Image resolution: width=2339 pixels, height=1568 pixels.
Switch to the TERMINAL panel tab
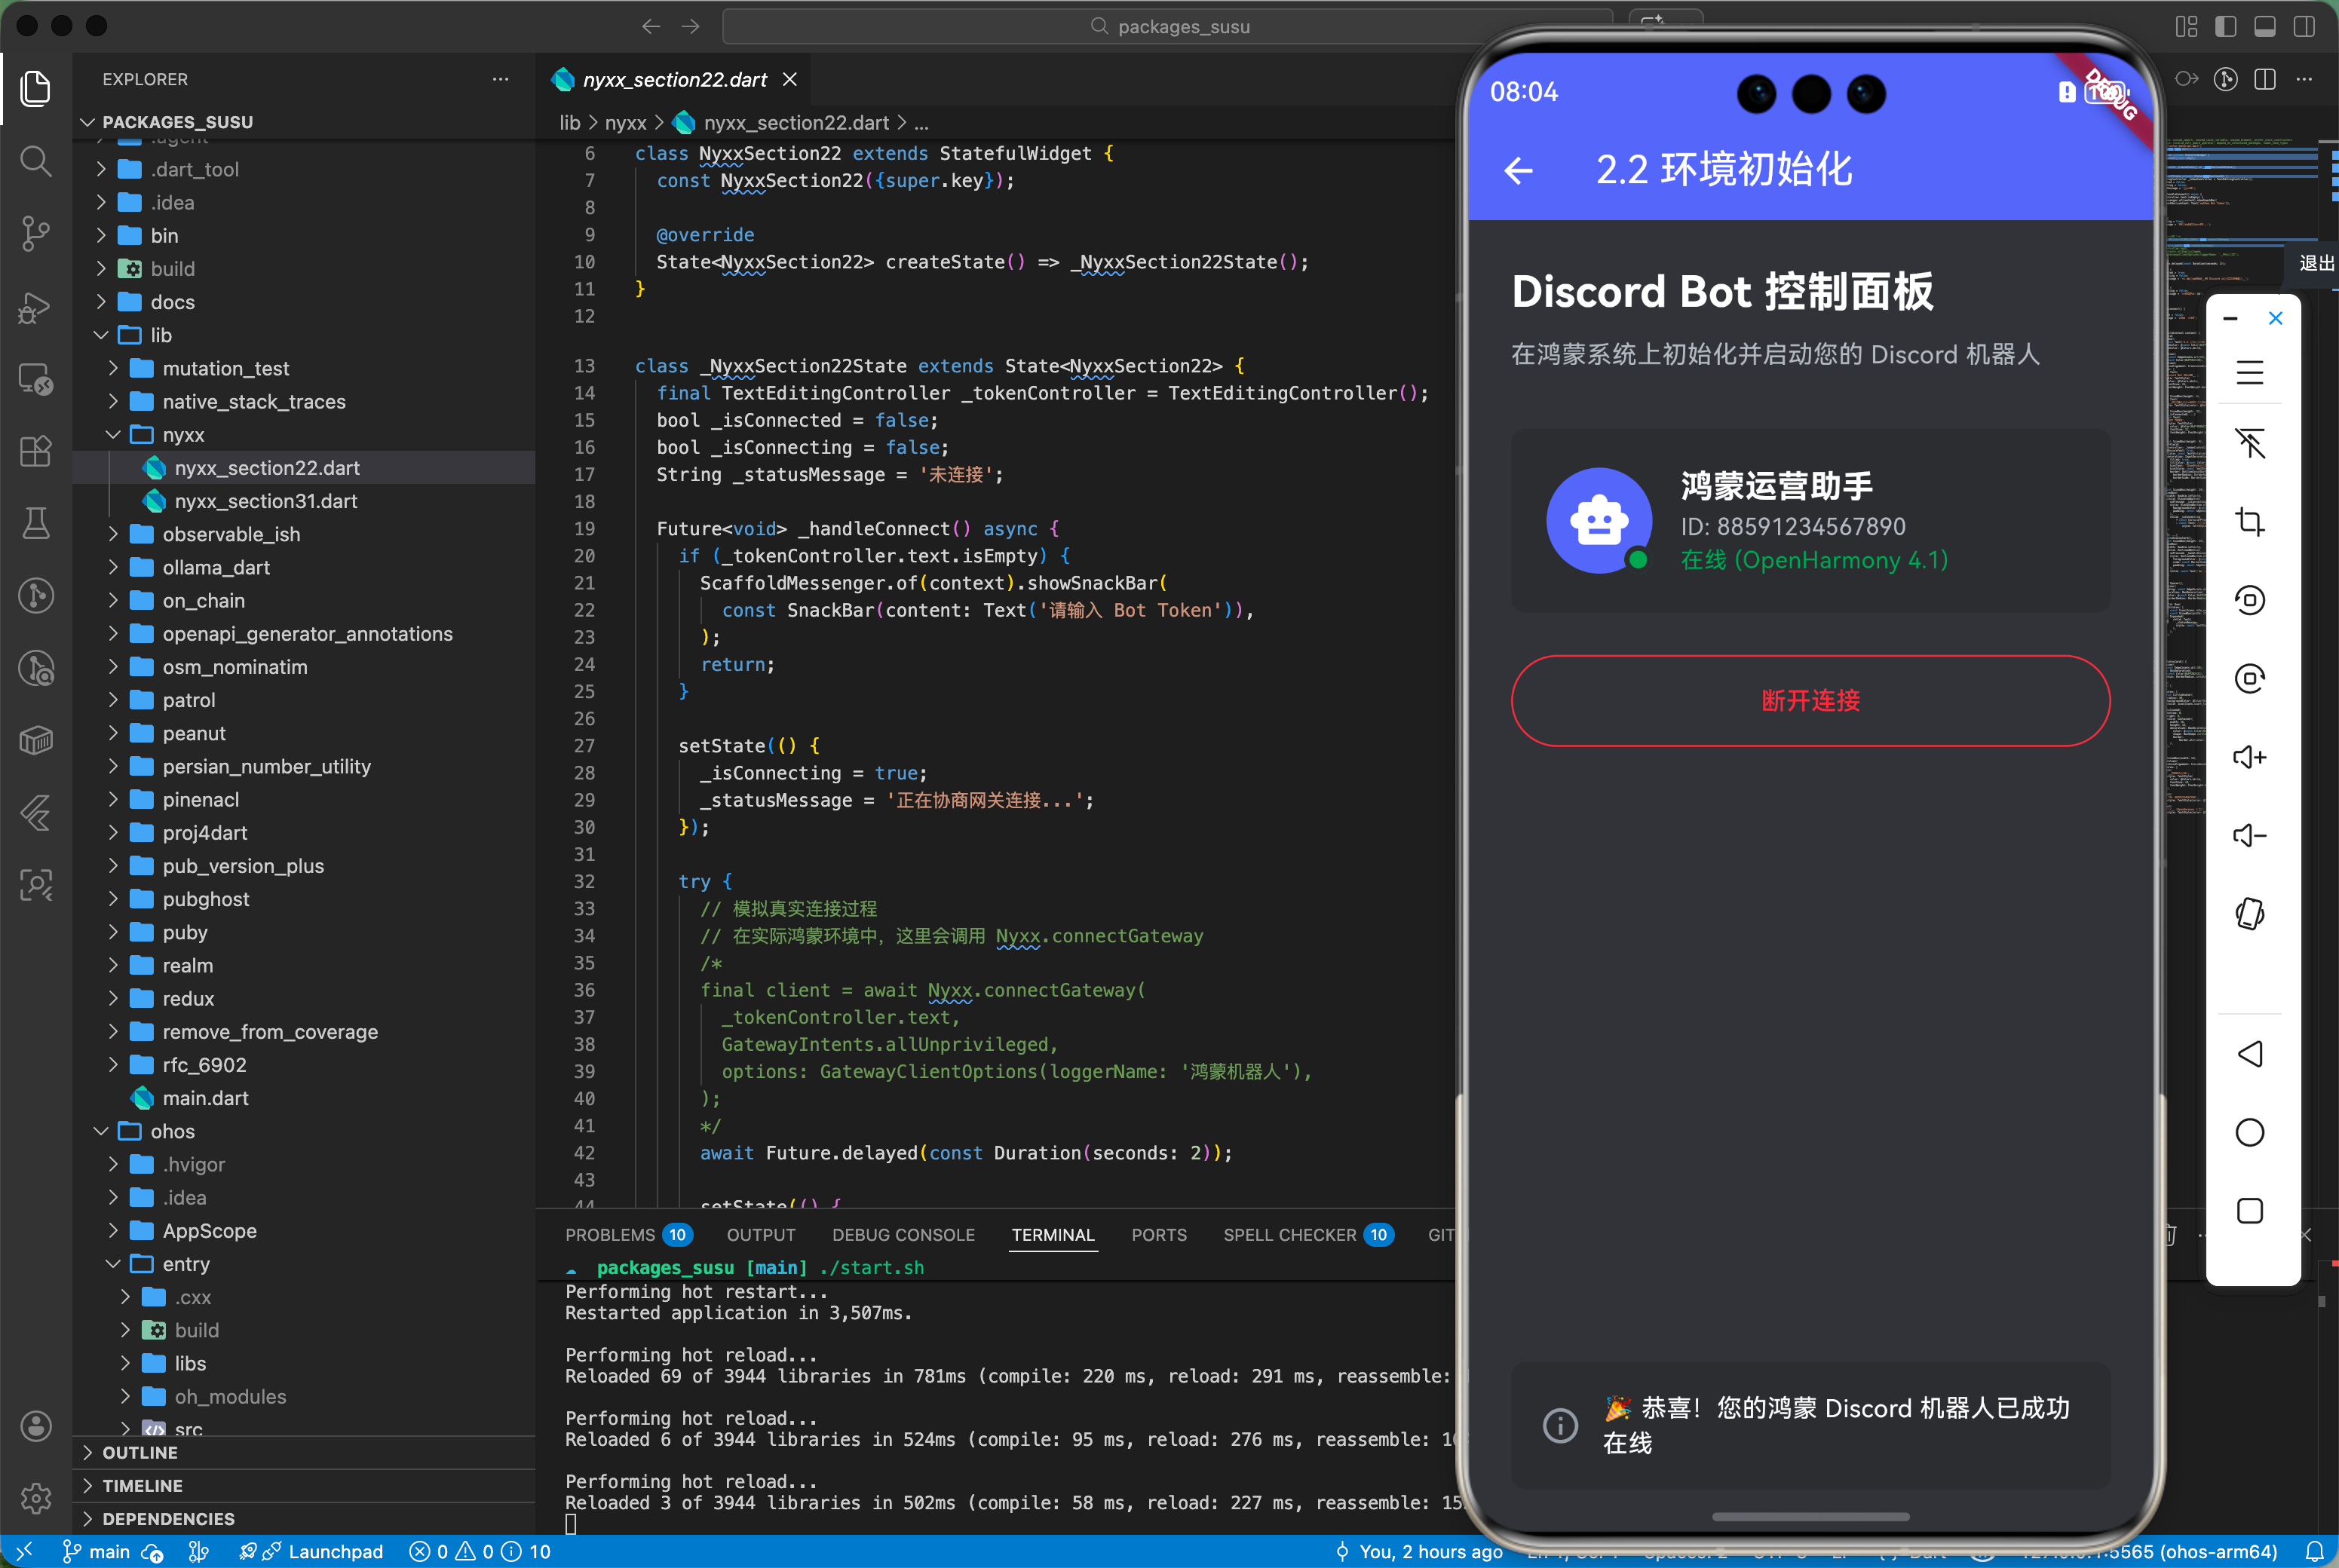[1053, 1235]
